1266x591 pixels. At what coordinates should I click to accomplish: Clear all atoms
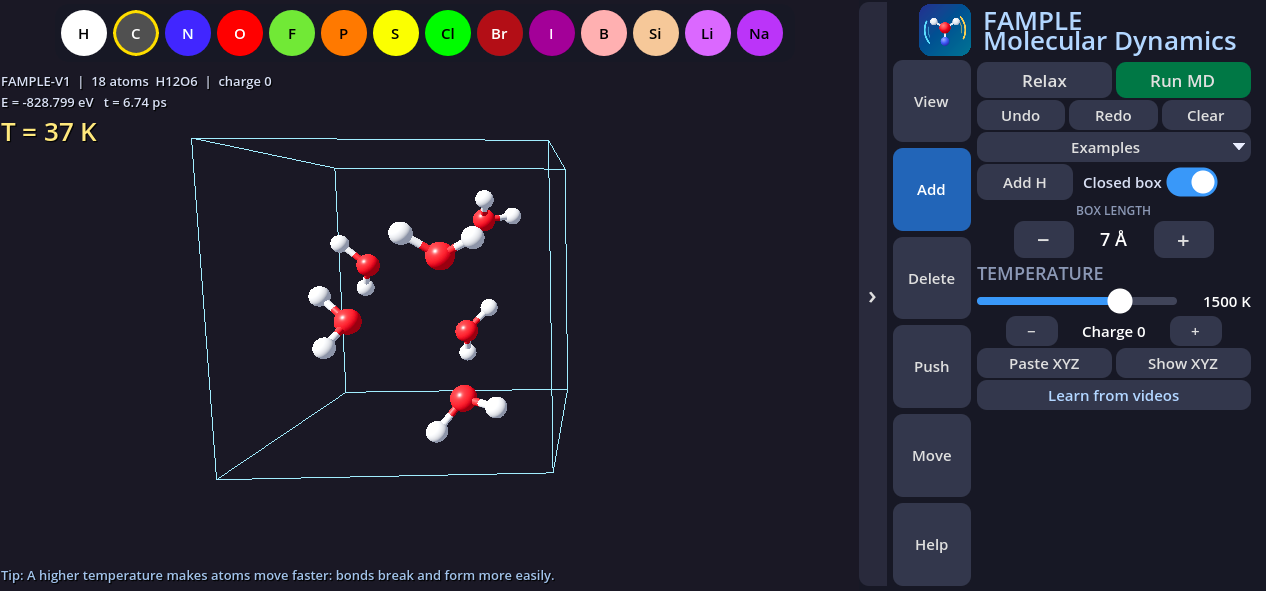click(1206, 115)
